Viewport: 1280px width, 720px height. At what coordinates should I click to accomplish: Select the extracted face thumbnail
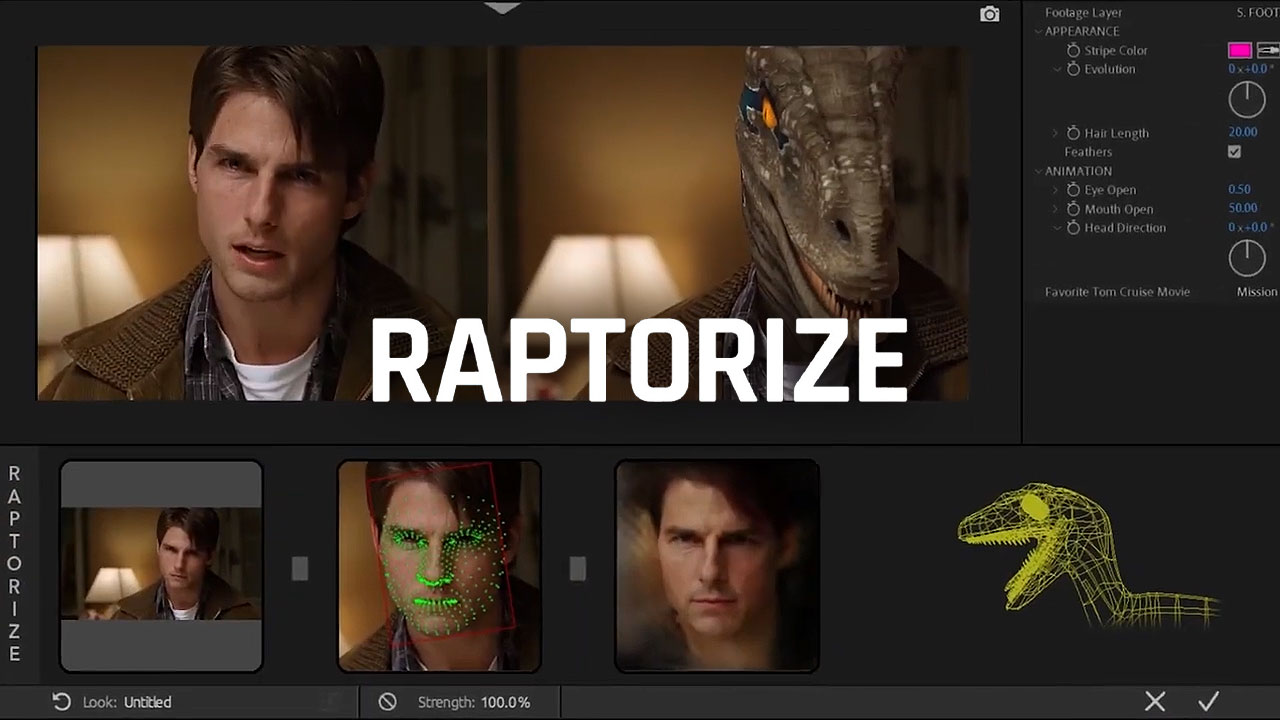[717, 566]
